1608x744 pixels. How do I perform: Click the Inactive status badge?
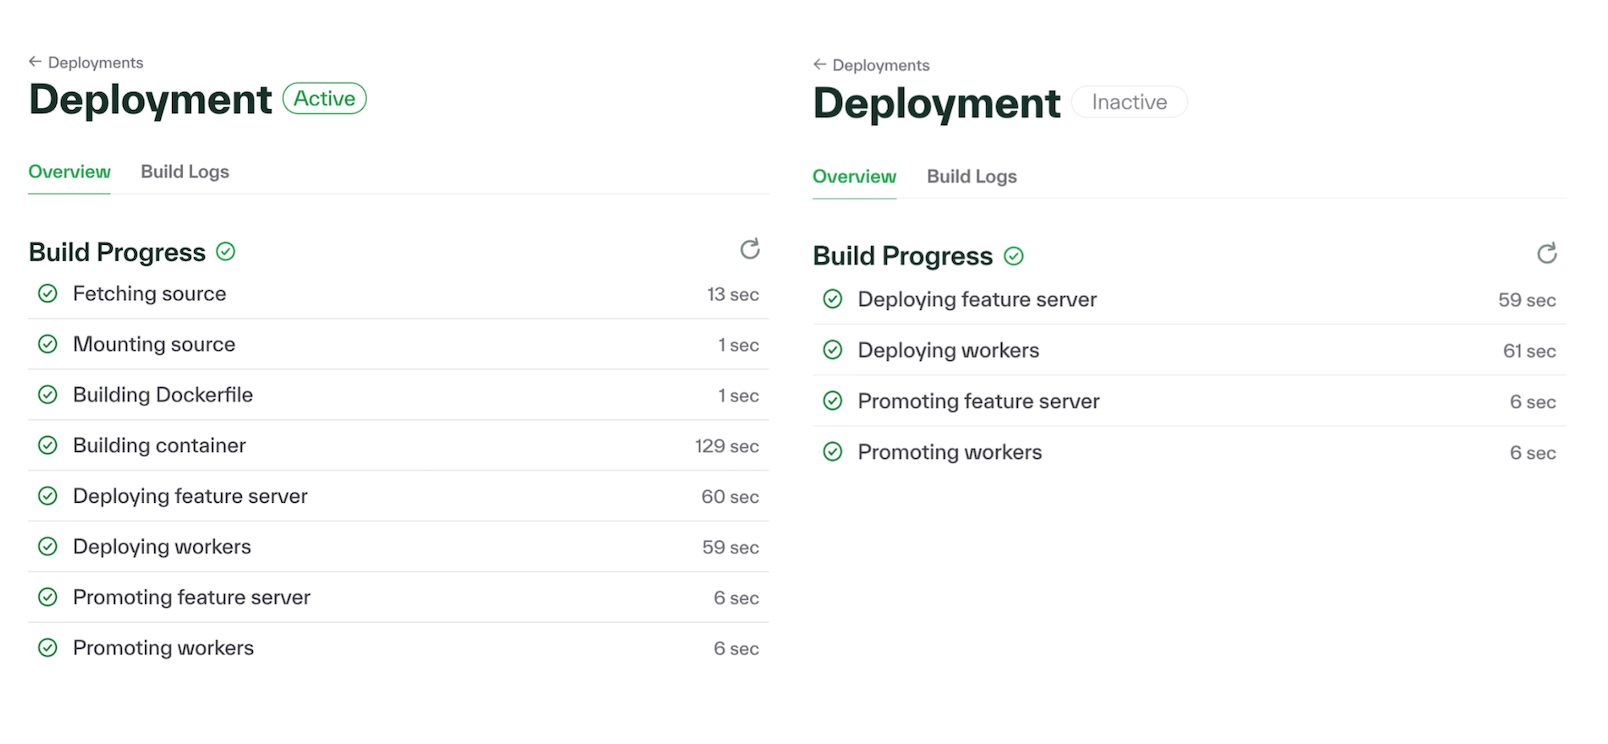(x=1129, y=102)
